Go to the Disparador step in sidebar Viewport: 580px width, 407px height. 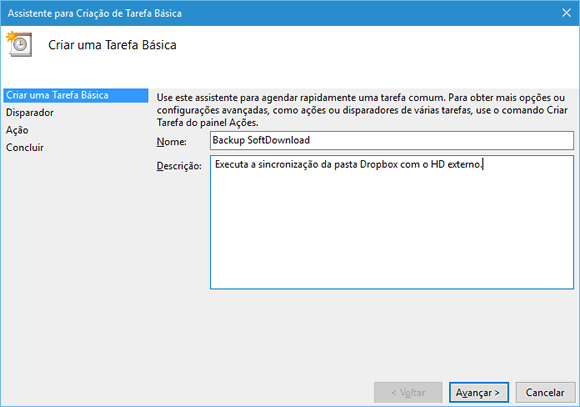30,112
